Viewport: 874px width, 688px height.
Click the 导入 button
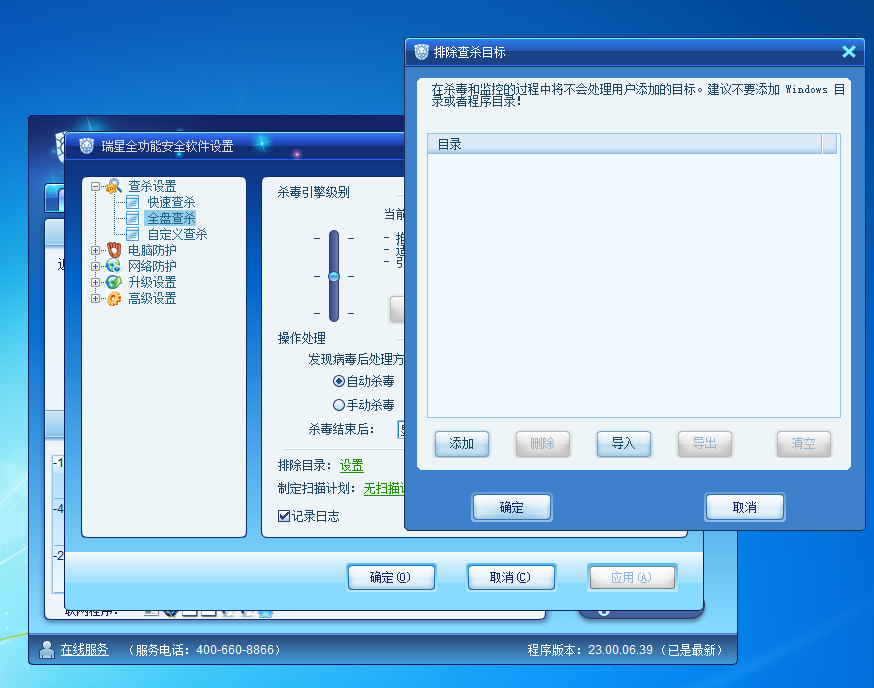pyautogui.click(x=623, y=444)
